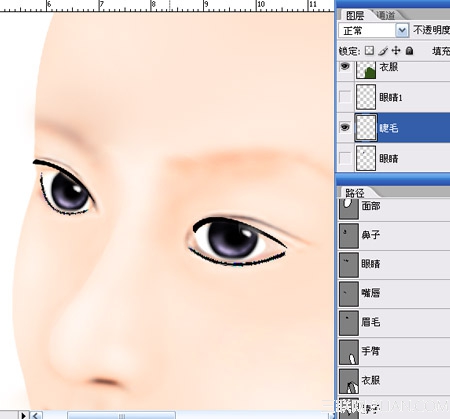The width and height of the screenshot is (450, 419).
Task: Show the 眼睛1 layer using its visibility box
Action: 345,97
